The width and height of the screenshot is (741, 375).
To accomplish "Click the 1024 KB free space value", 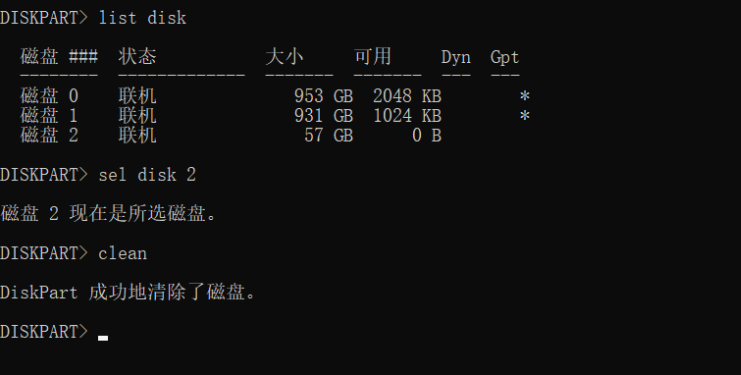I will coord(407,116).
